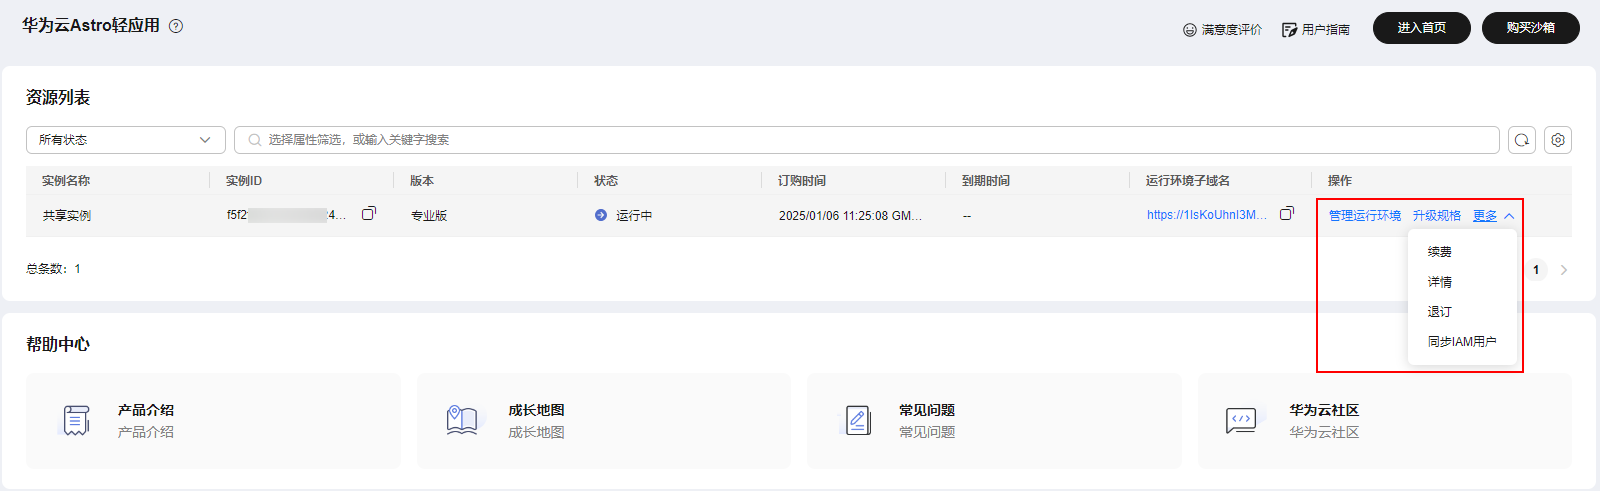
Task: Click the 进入首页 button
Action: 1422,28
